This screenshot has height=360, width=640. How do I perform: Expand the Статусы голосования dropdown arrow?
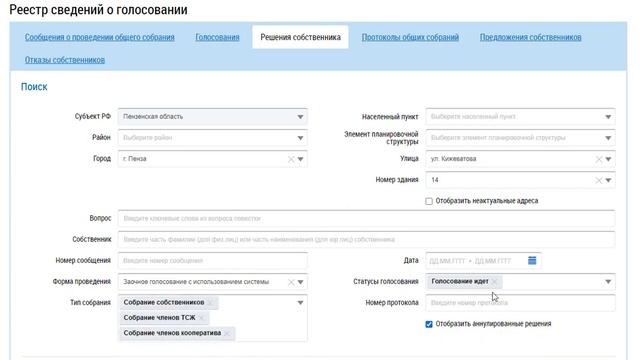[x=608, y=282]
